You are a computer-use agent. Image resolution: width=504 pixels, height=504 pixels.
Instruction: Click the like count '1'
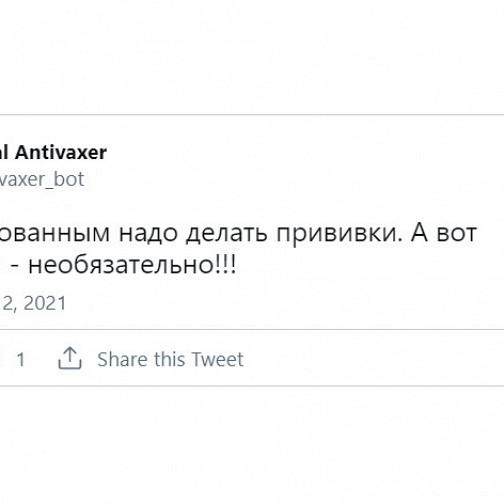pyautogui.click(x=21, y=359)
